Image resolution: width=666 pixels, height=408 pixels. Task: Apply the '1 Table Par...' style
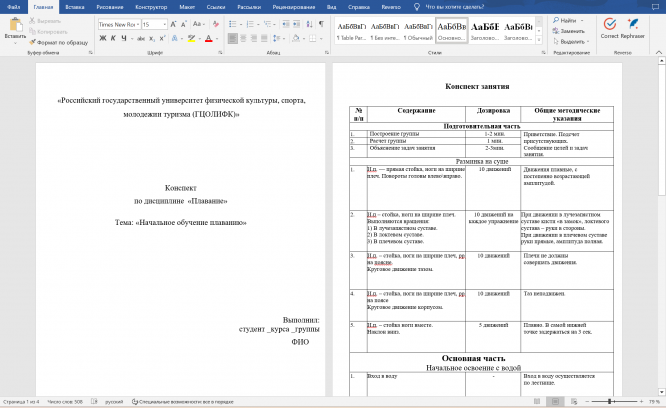pos(351,31)
